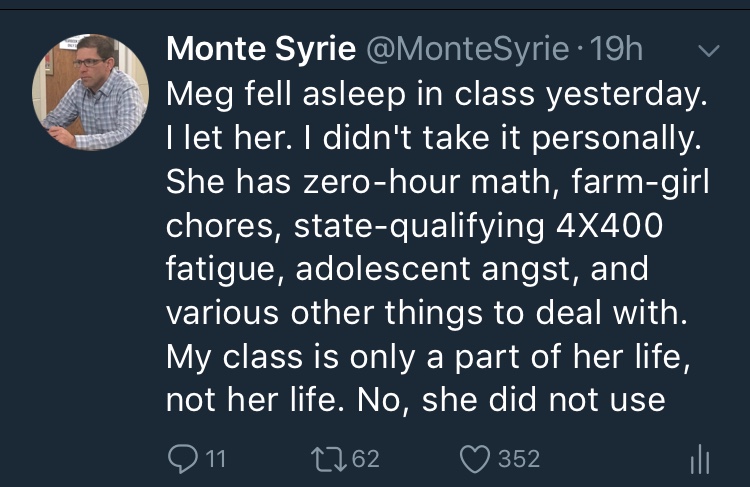The height and width of the screenshot is (487, 750).
Task: Click the retweet count 62
Action: 367,459
